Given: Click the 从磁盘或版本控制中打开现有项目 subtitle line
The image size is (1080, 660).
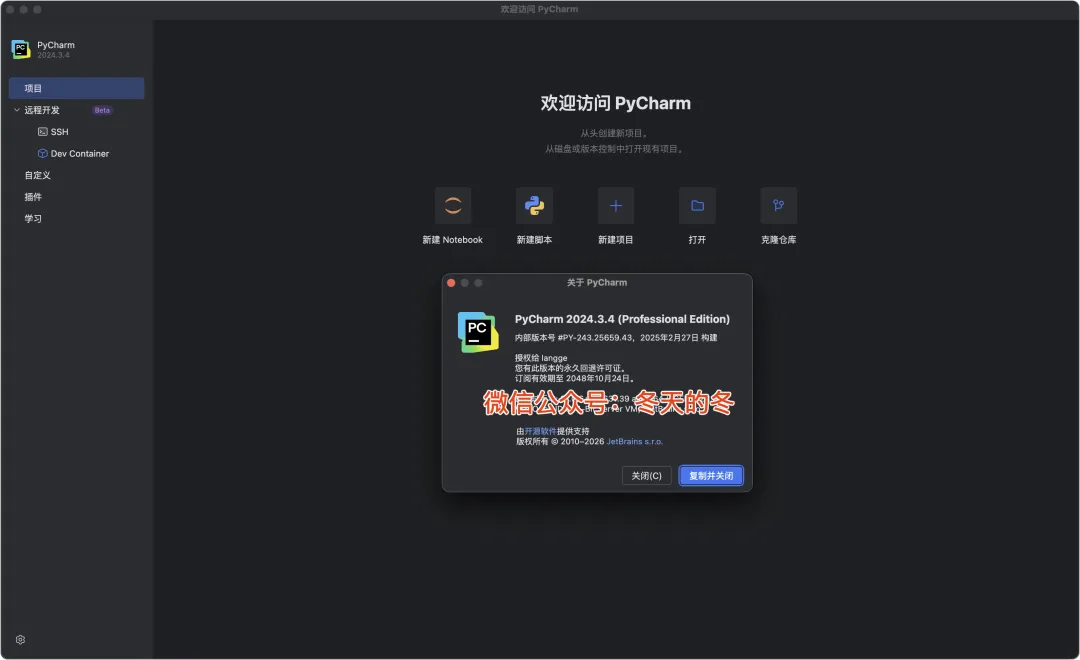Looking at the screenshot, I should (x=614, y=149).
